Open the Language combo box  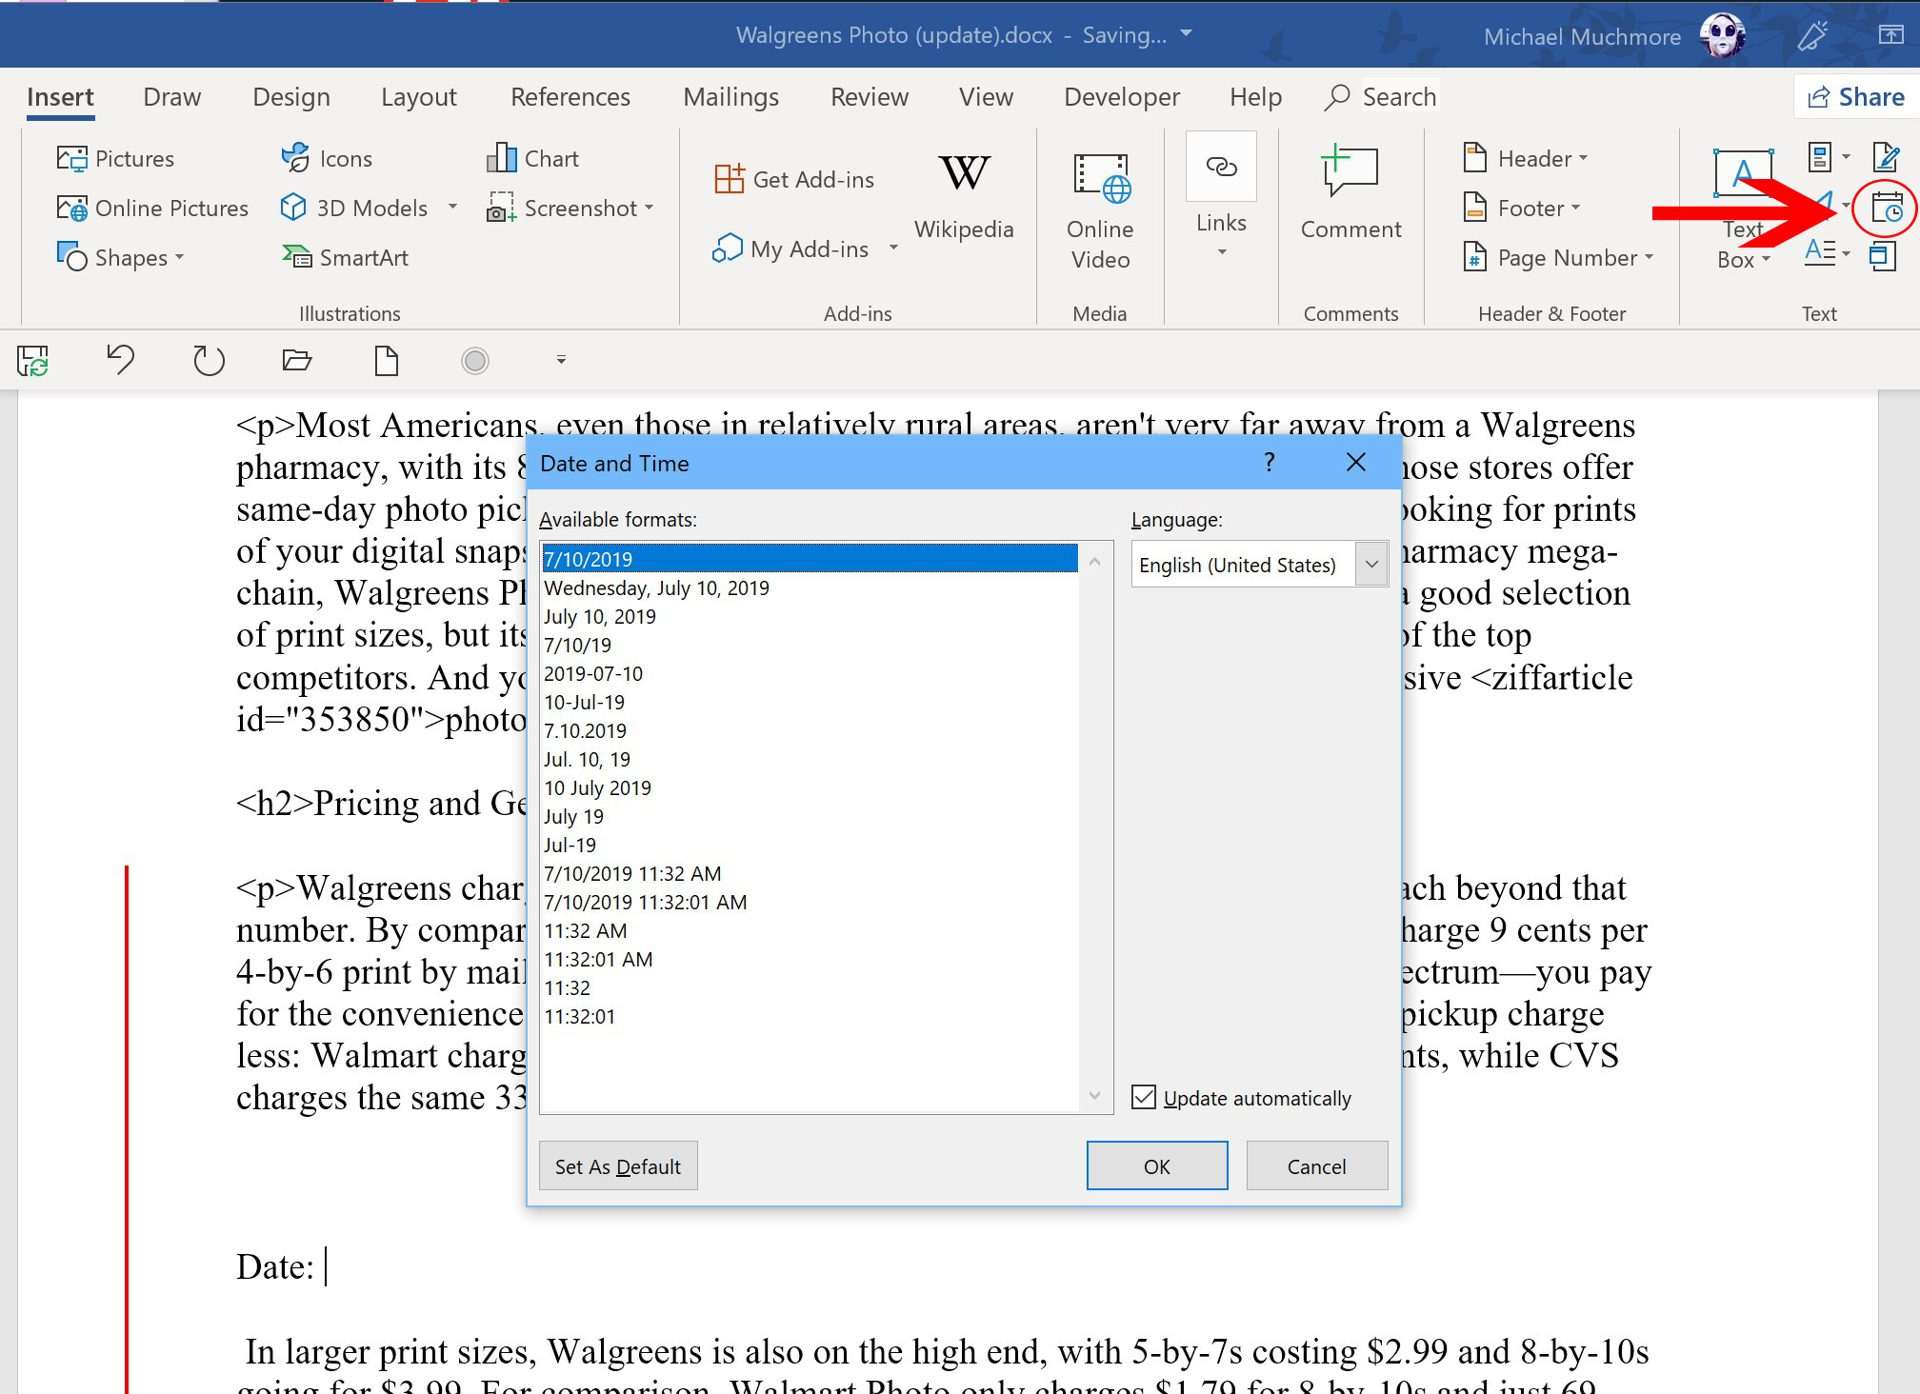coord(1259,564)
